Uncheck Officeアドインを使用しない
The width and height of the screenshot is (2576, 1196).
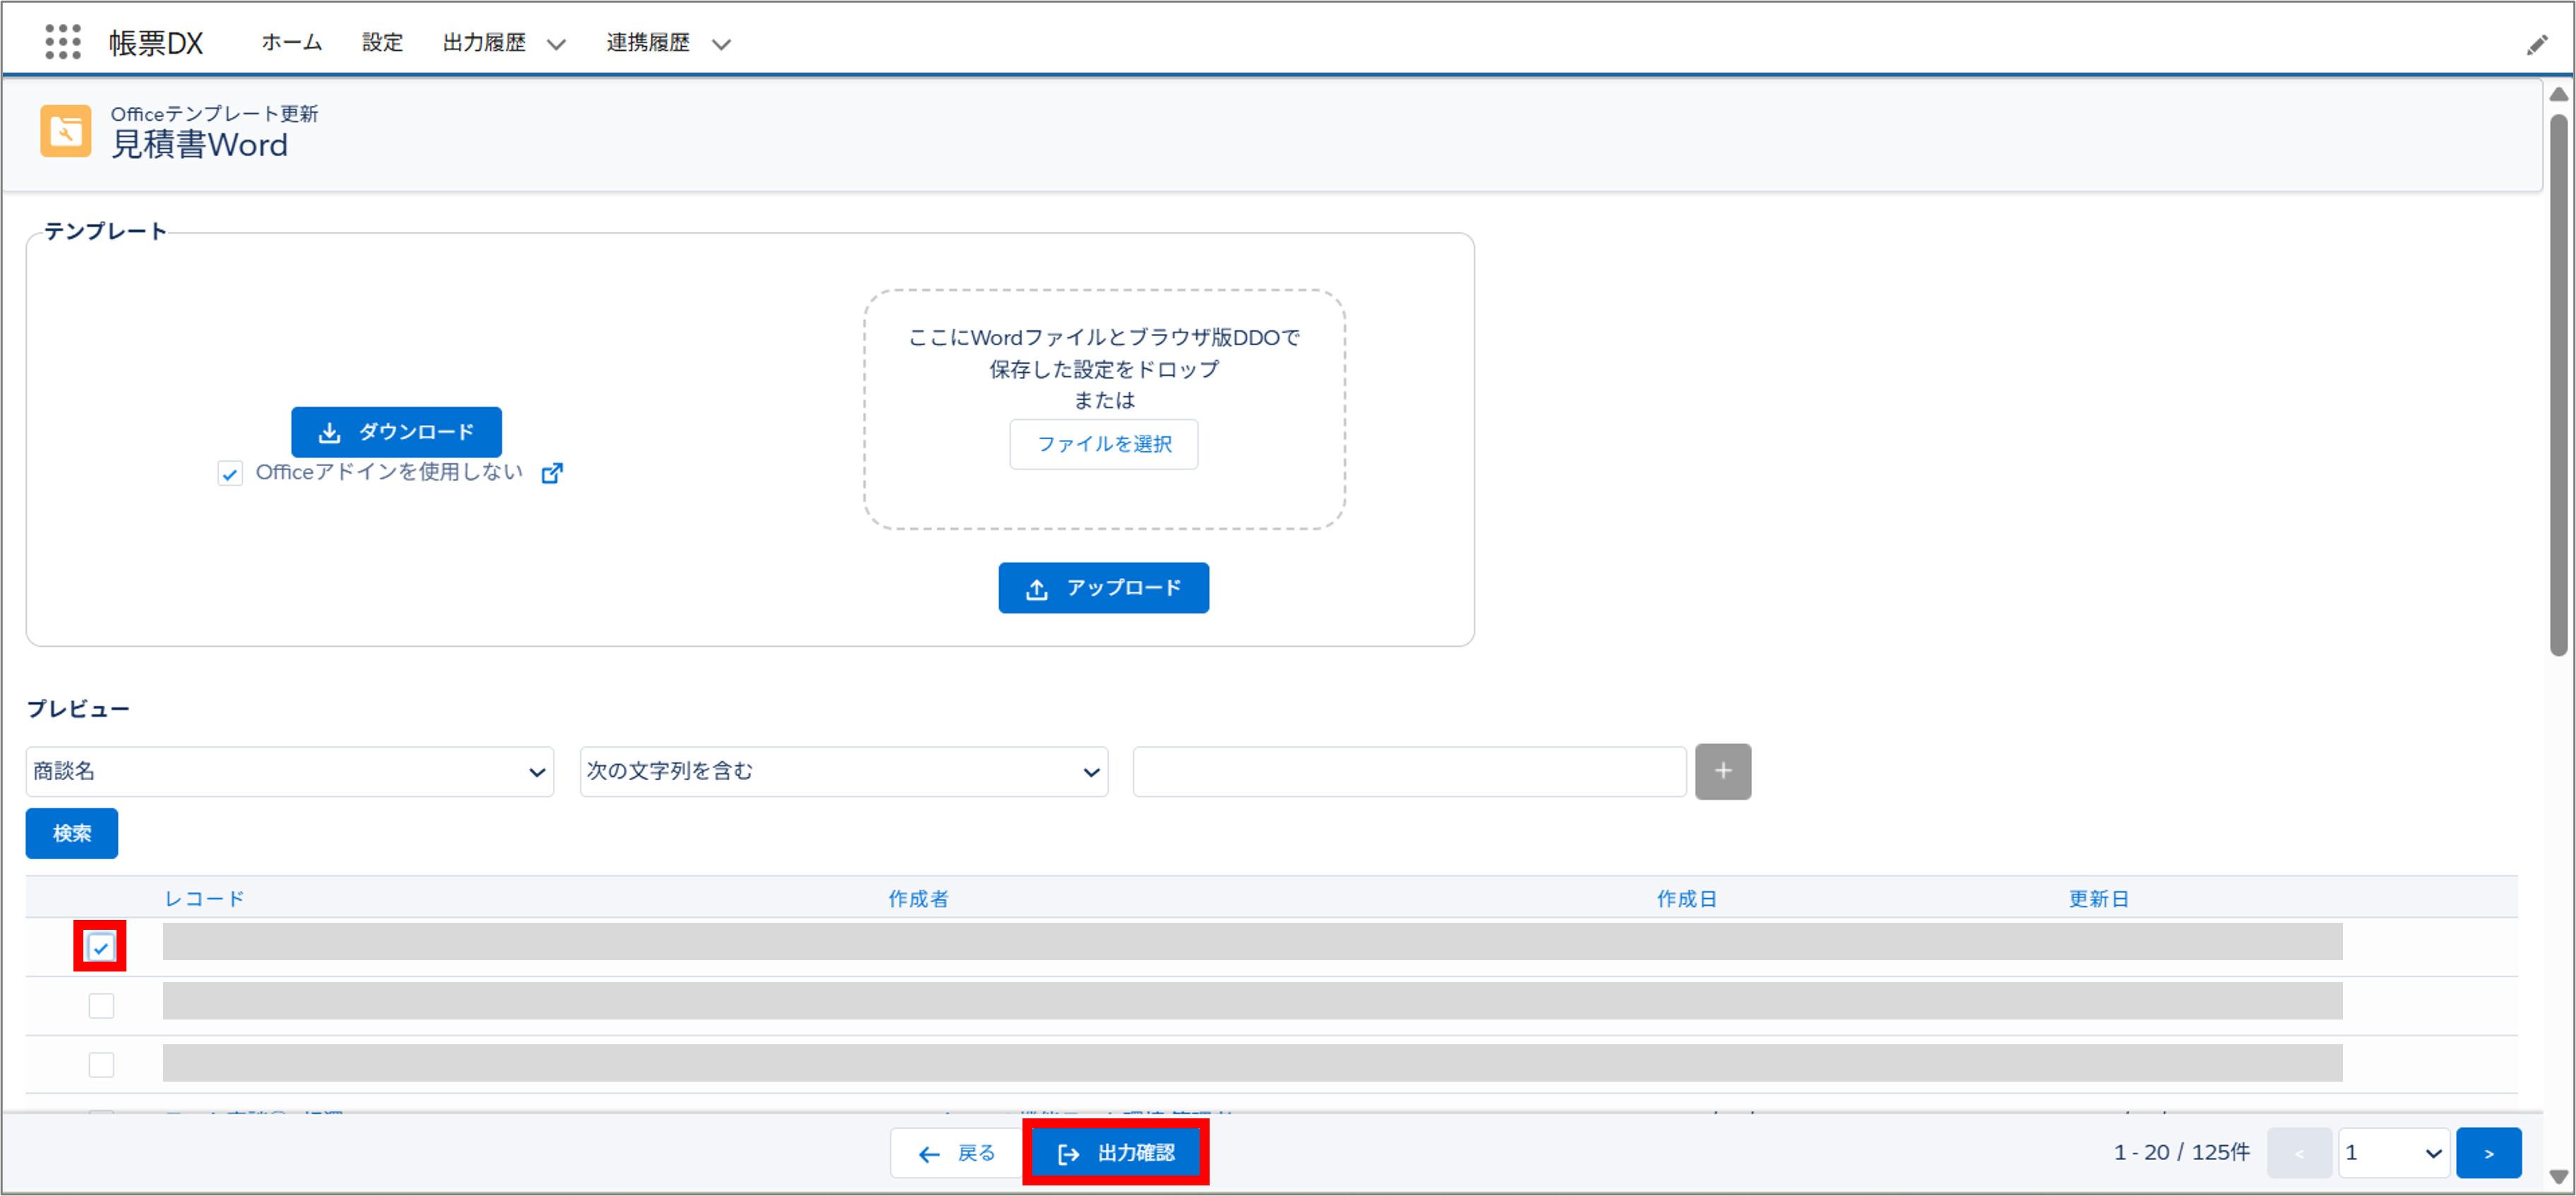click(230, 473)
